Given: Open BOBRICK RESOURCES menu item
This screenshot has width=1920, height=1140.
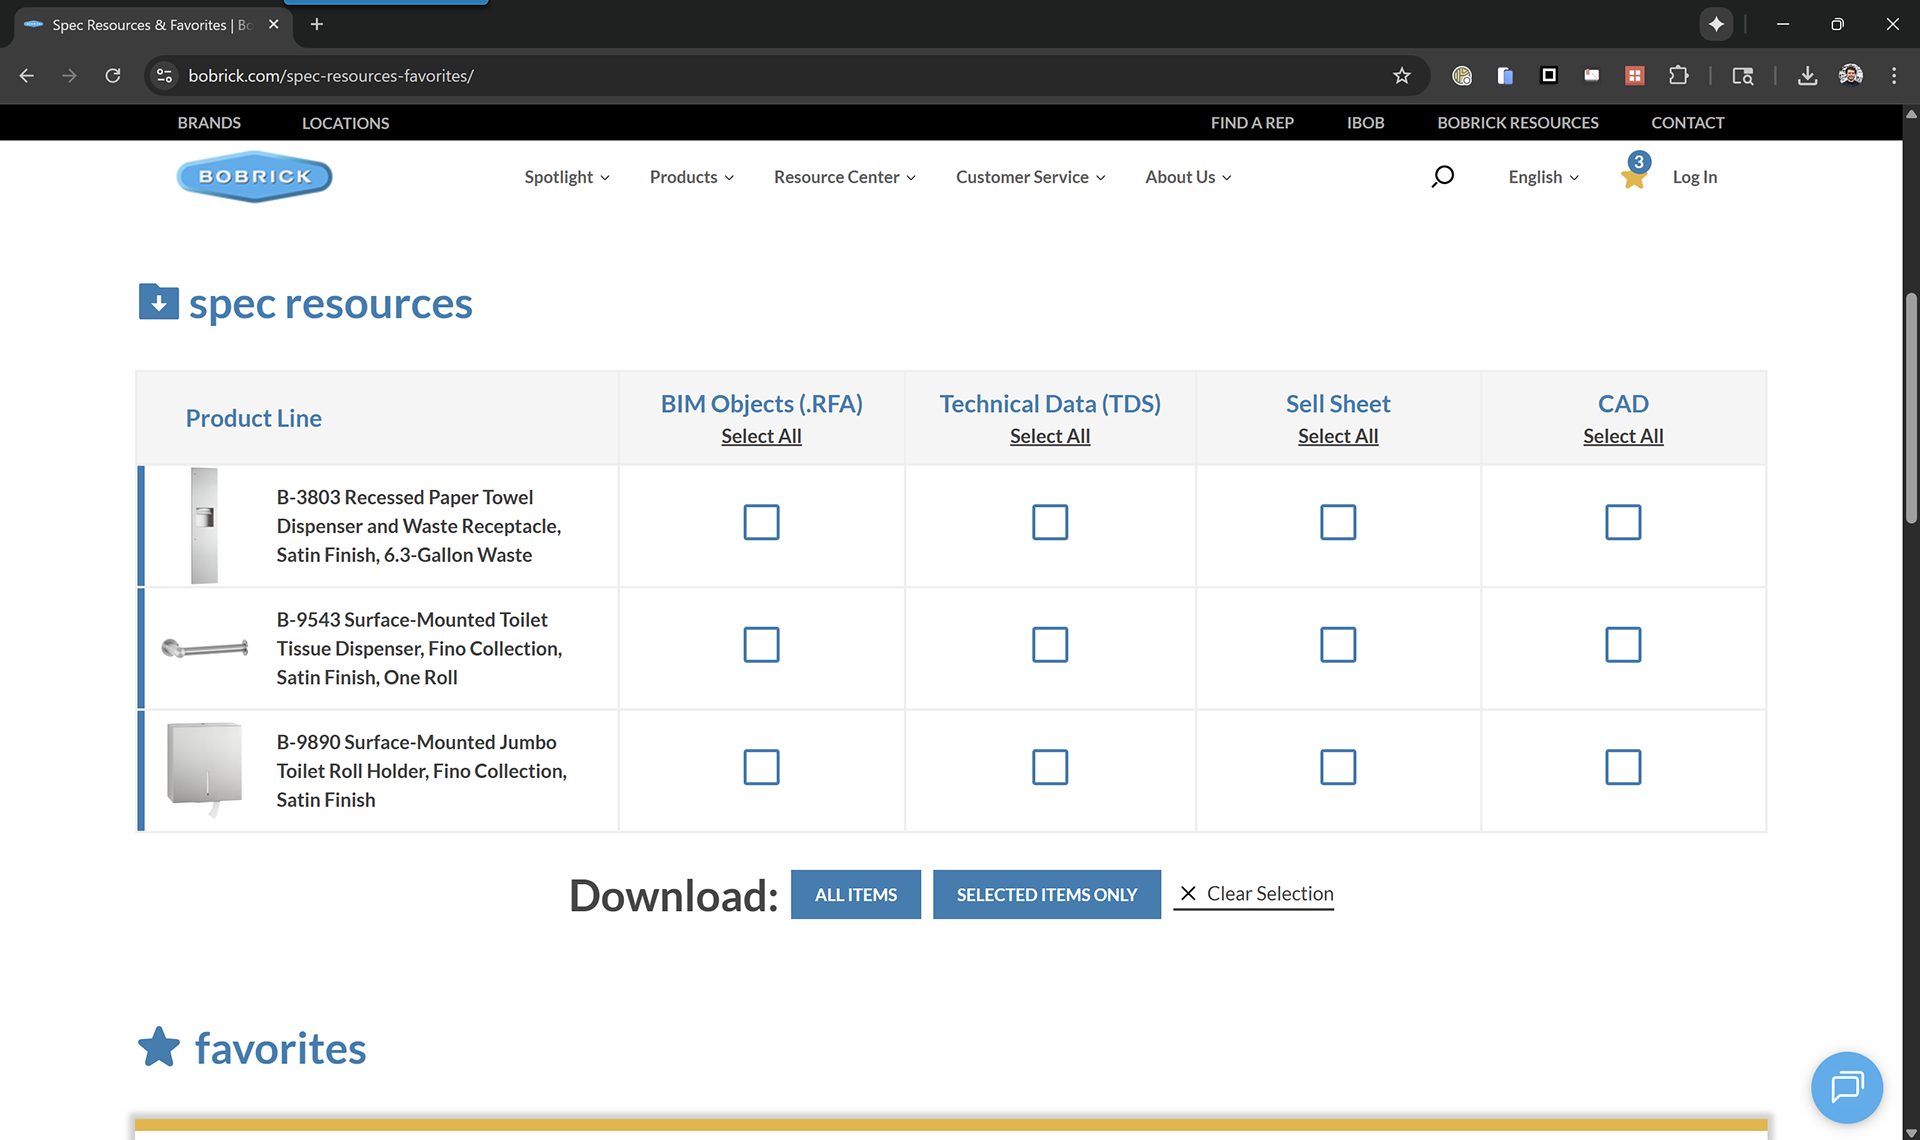Looking at the screenshot, I should [1517, 122].
